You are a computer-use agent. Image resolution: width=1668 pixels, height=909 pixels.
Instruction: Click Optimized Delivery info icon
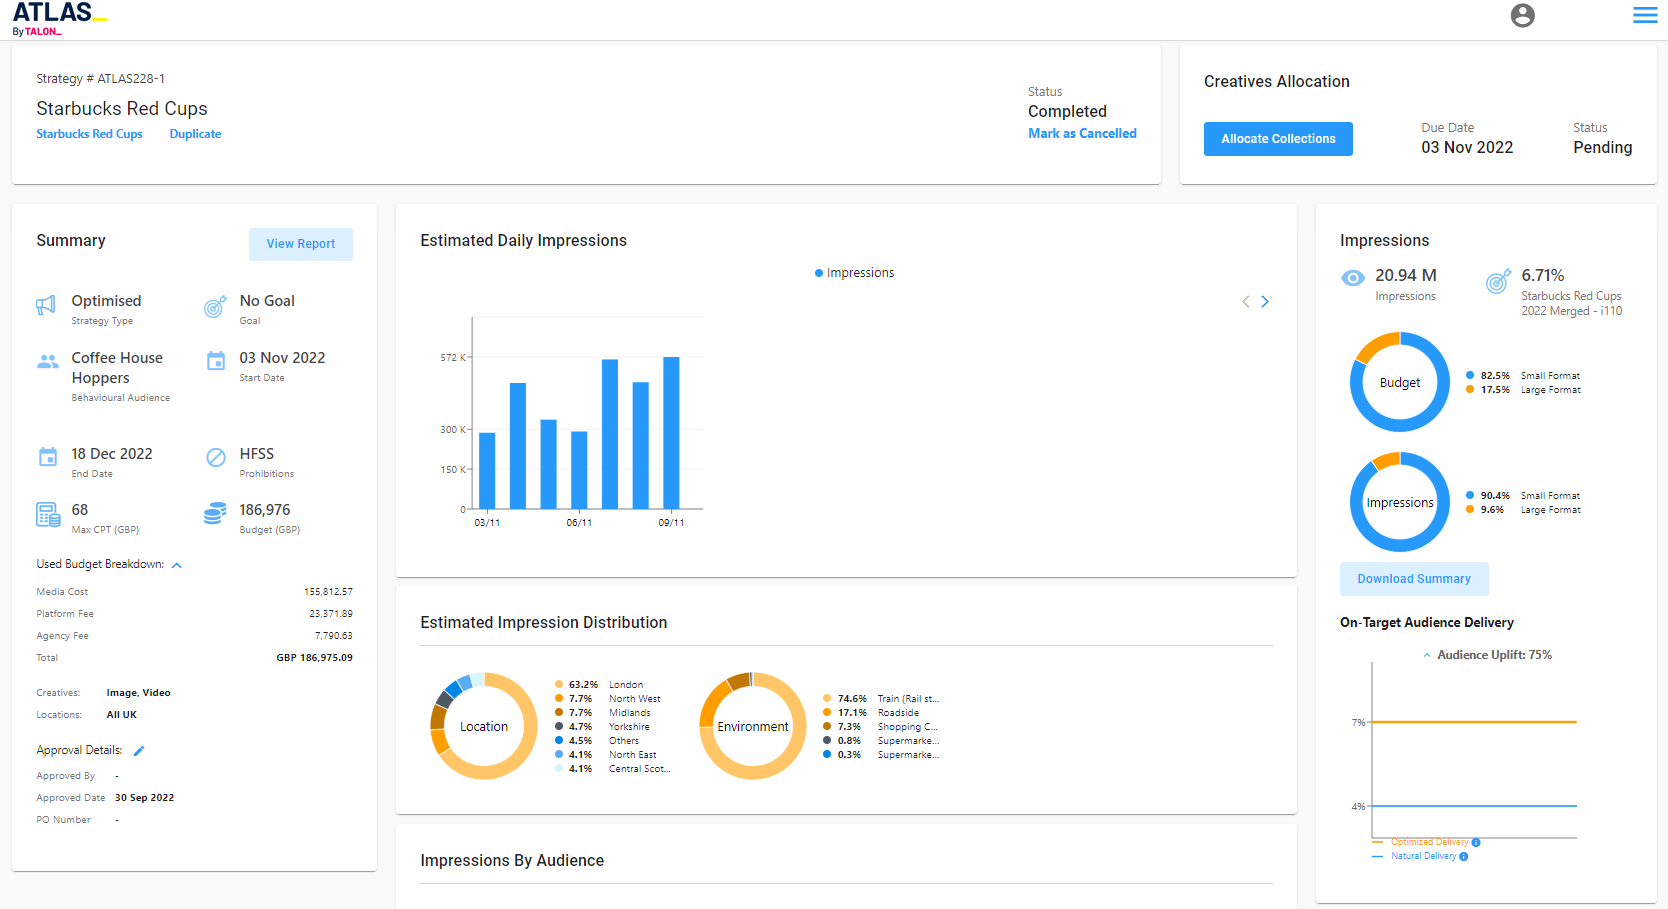(1476, 842)
